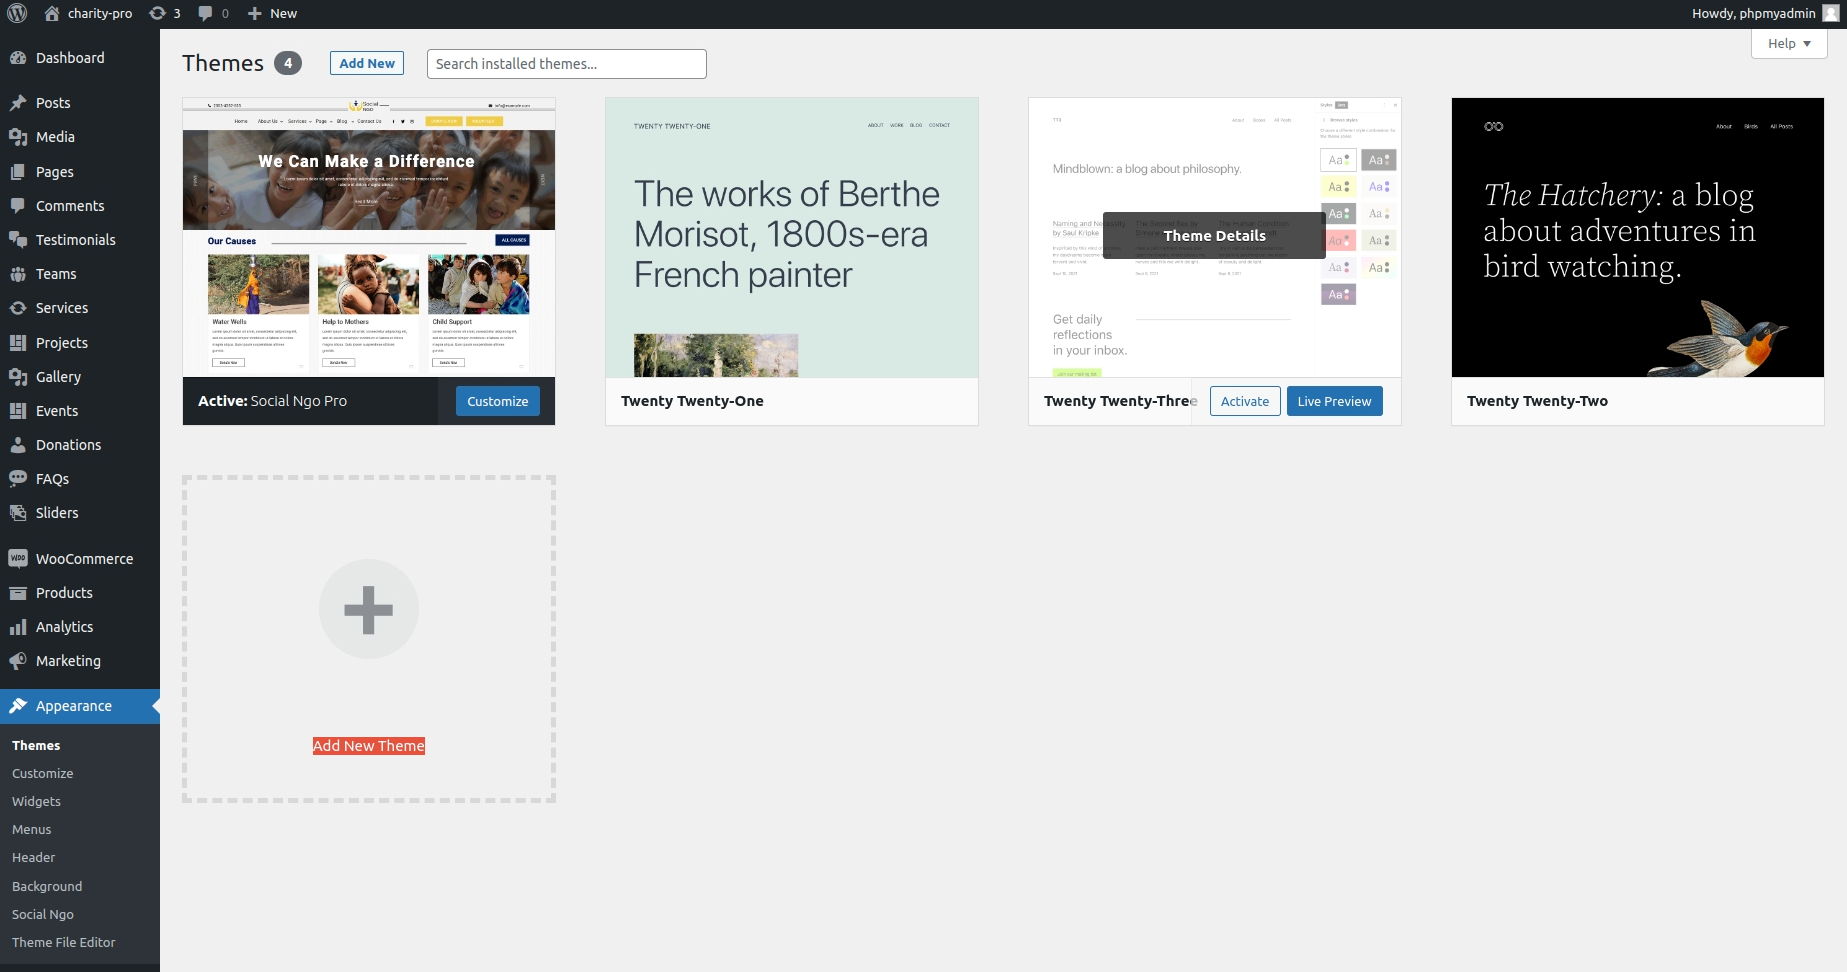Open the comments bubble in admin bar
Screen dimensions: 1847x972
coord(205,13)
